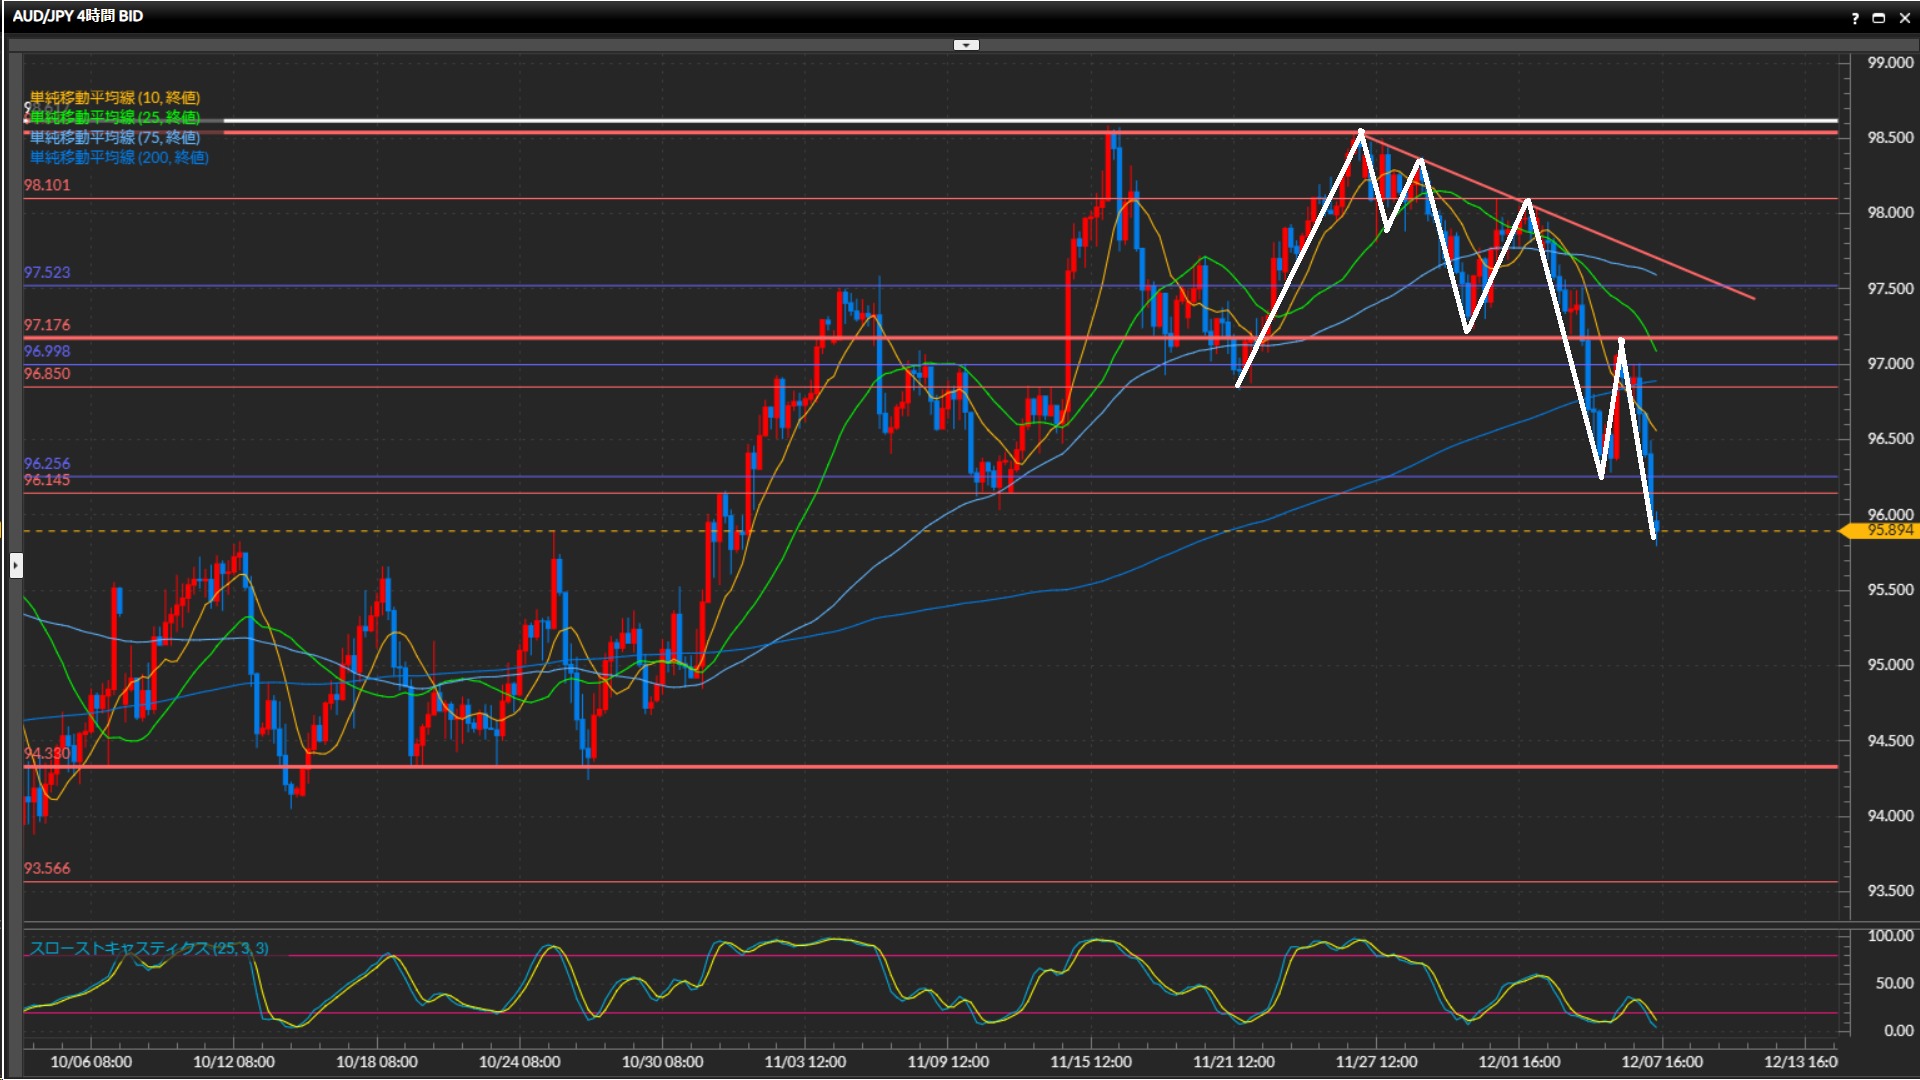The height and width of the screenshot is (1080, 1920).
Task: Maximize the AUD/JPY chart window
Action: (x=1879, y=18)
